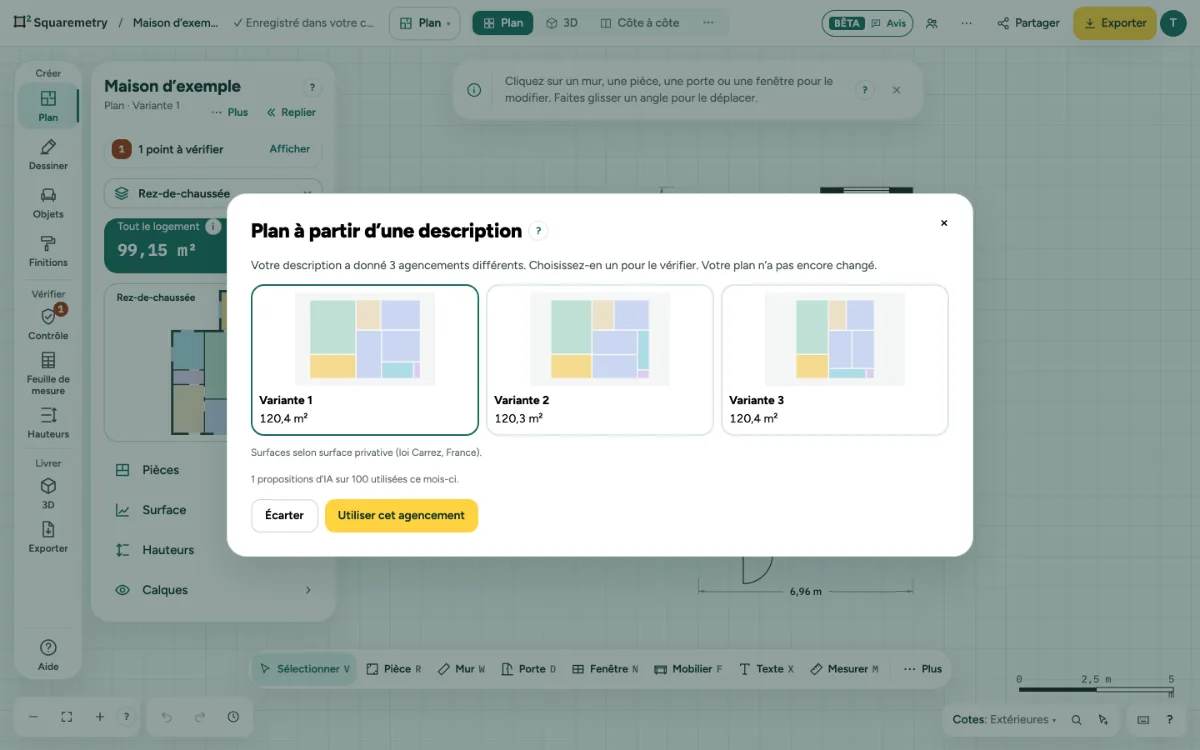
Task: Open Objets in the left sidebar
Action: coord(48,203)
